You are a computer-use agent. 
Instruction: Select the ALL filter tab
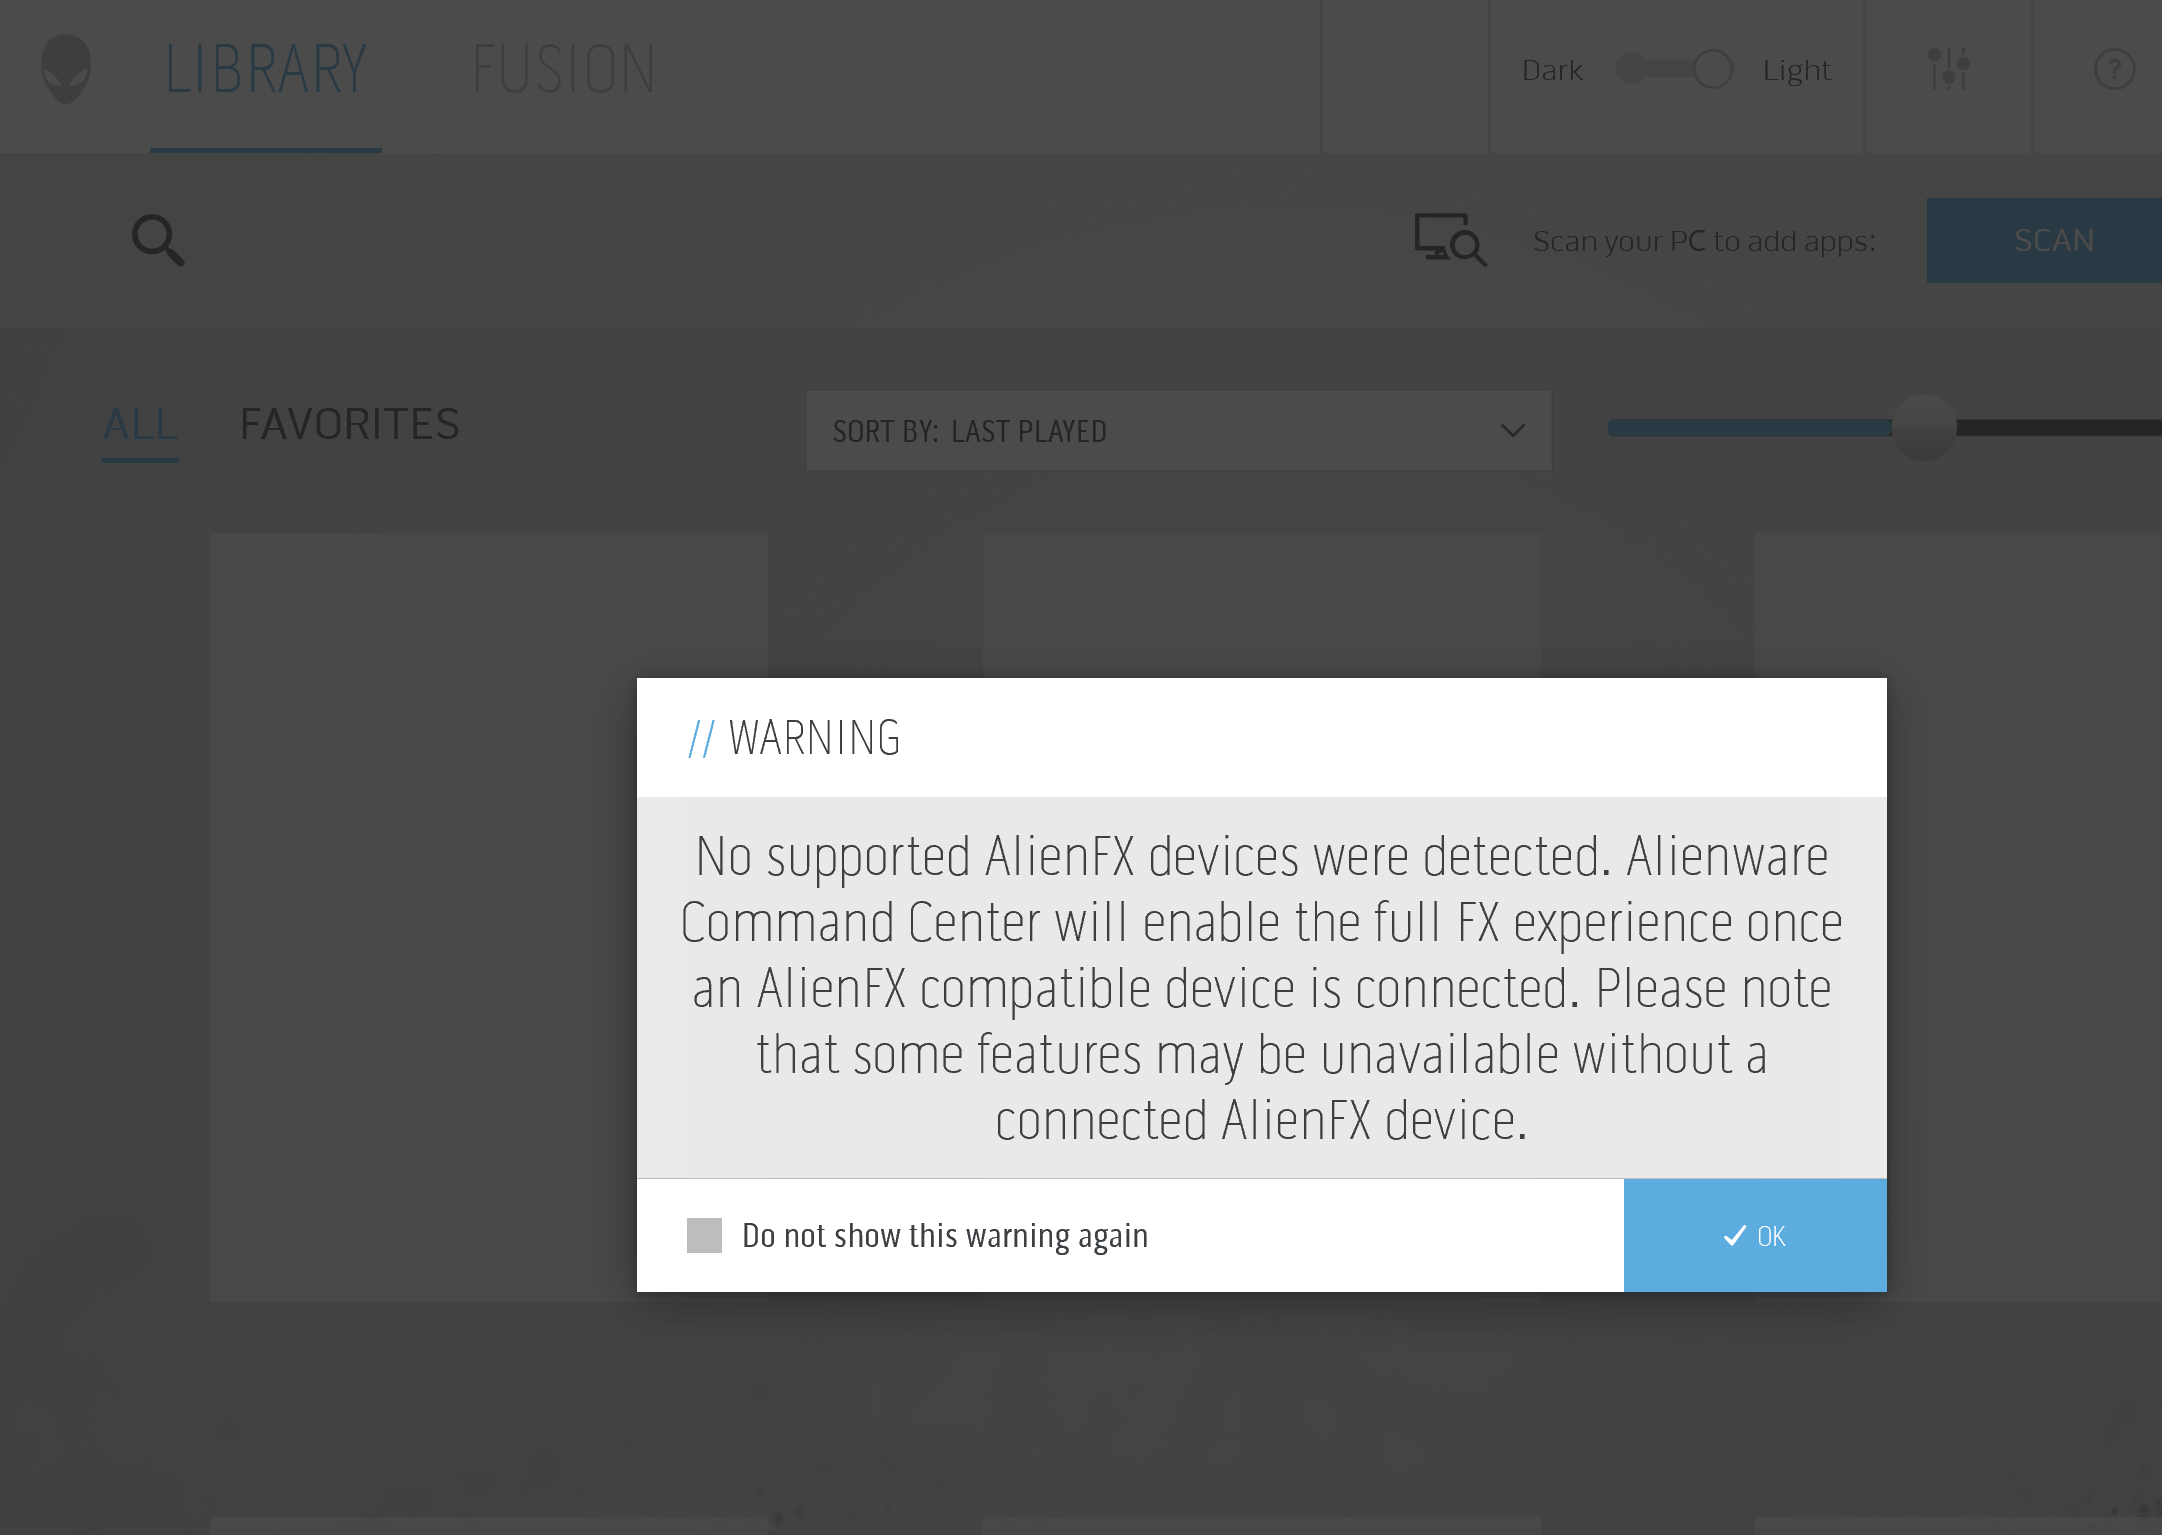click(x=141, y=425)
